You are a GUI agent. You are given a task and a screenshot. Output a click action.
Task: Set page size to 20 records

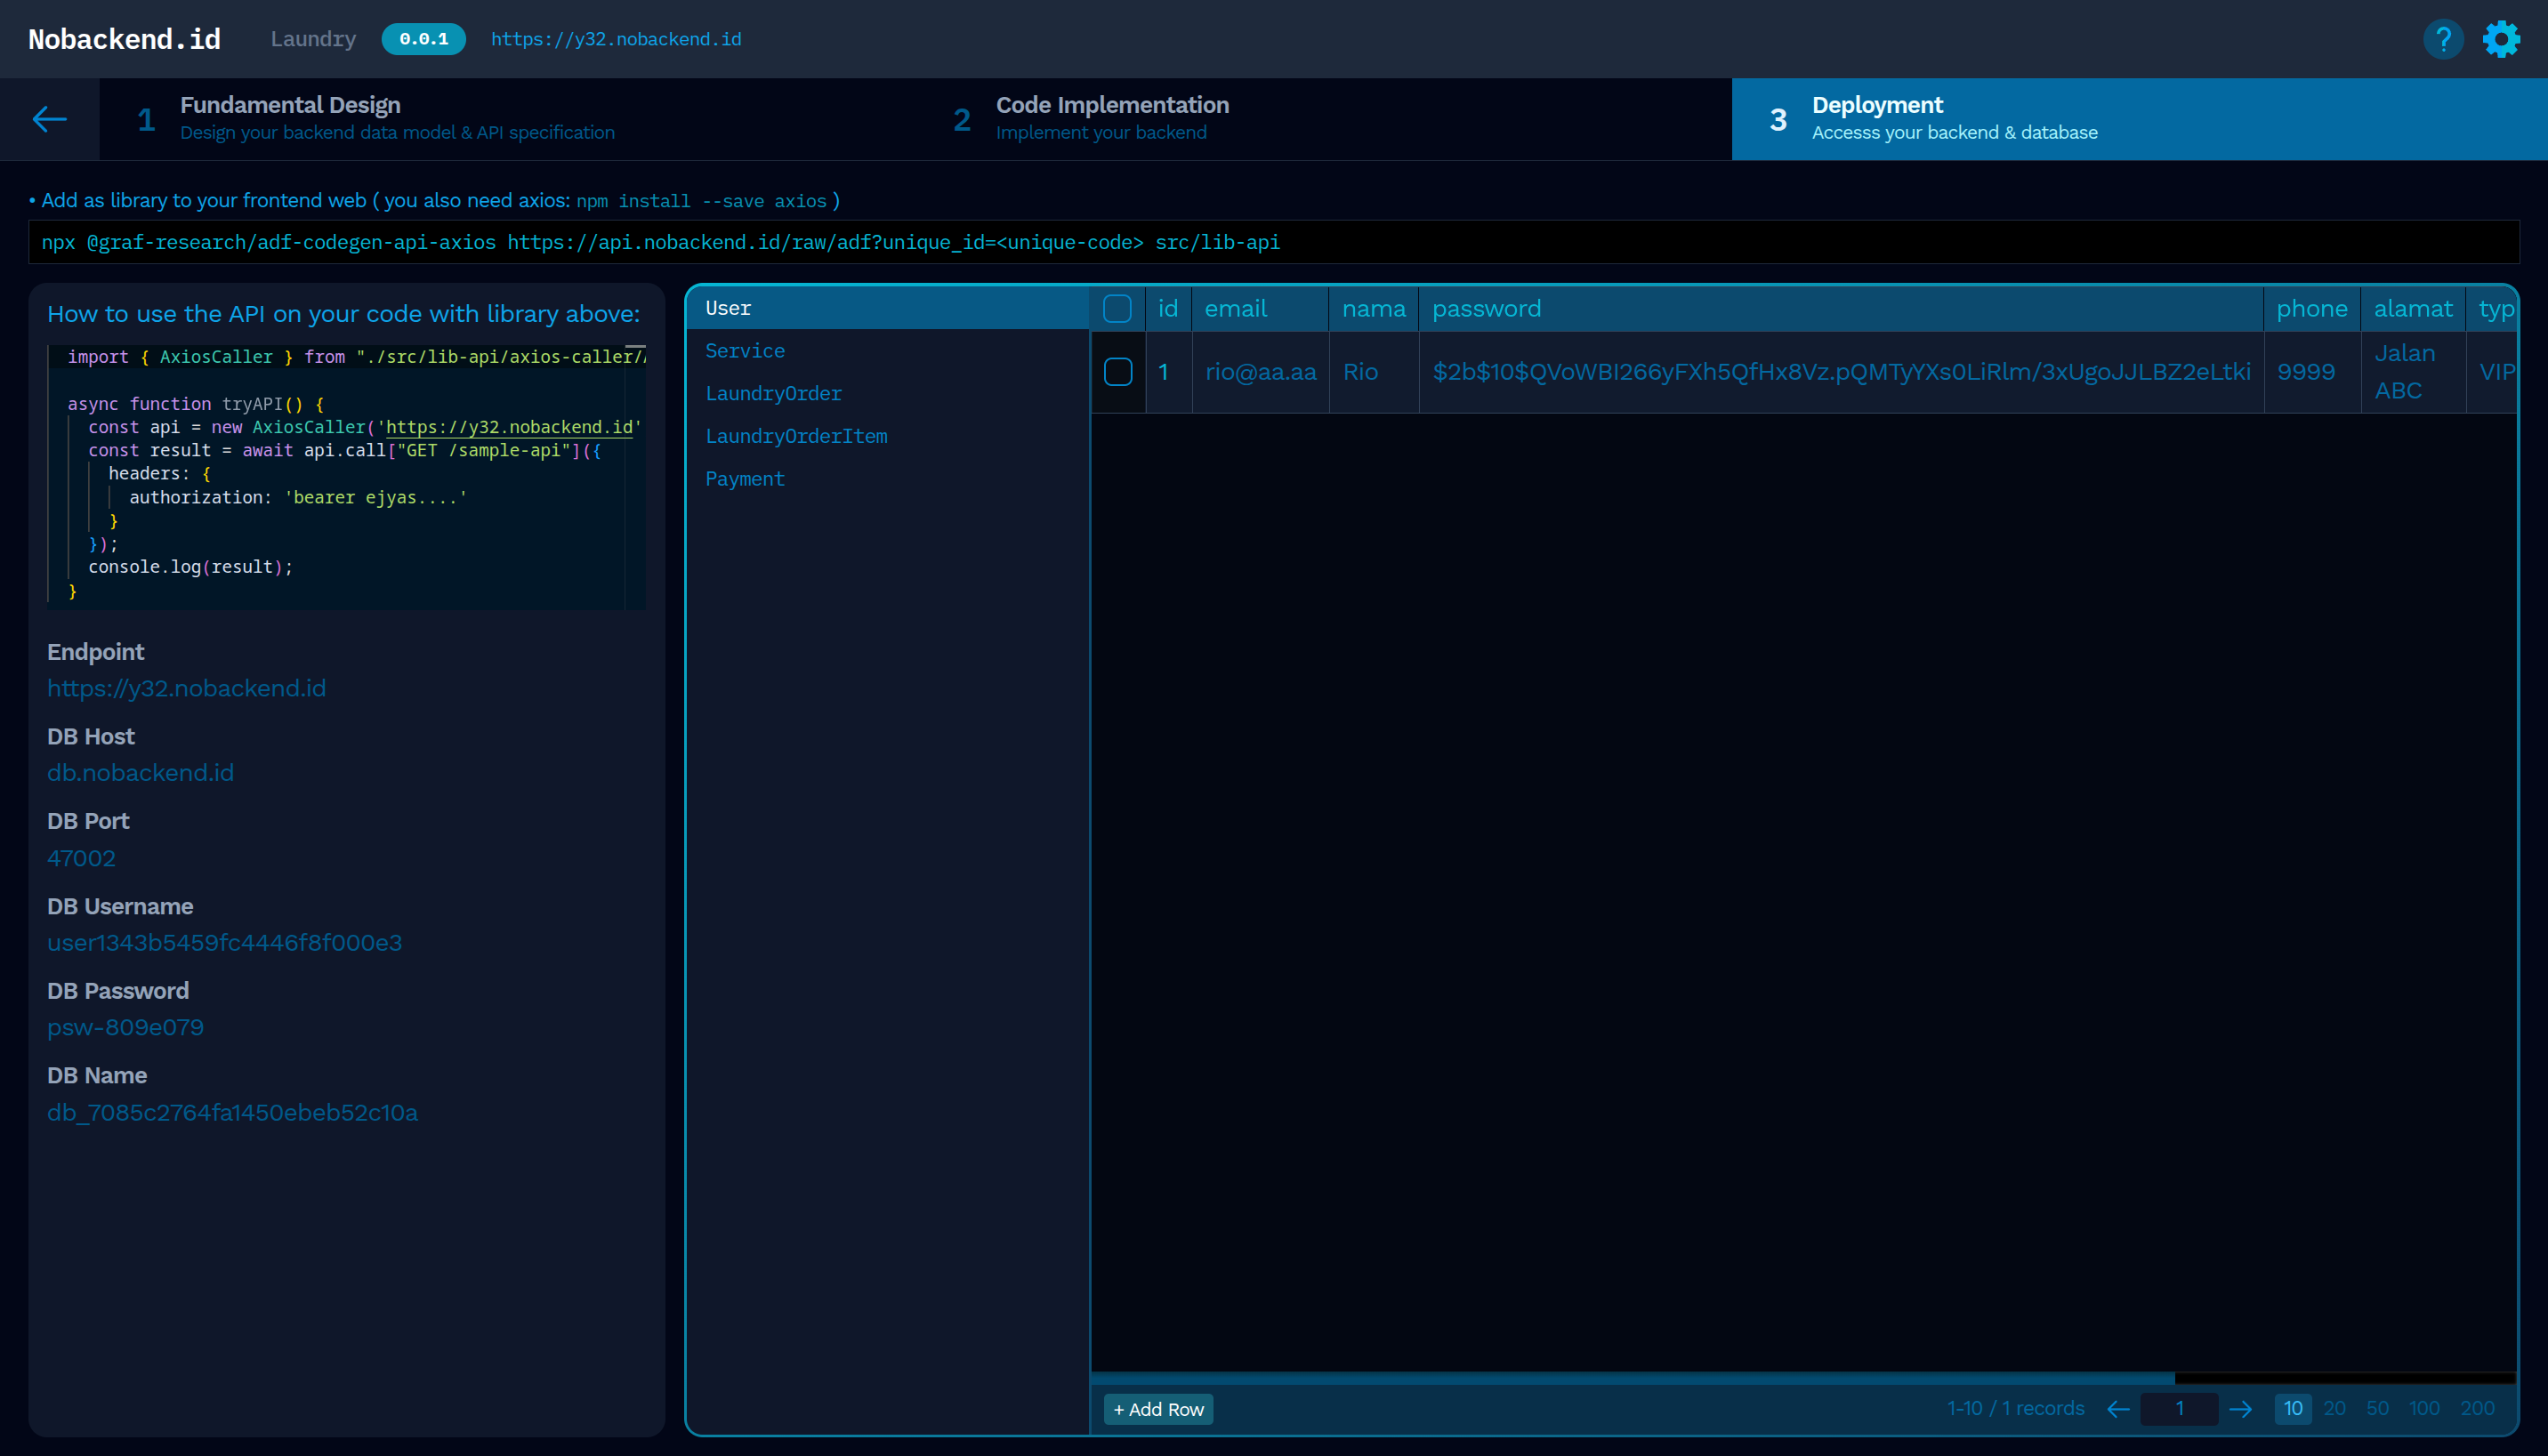click(2334, 1408)
